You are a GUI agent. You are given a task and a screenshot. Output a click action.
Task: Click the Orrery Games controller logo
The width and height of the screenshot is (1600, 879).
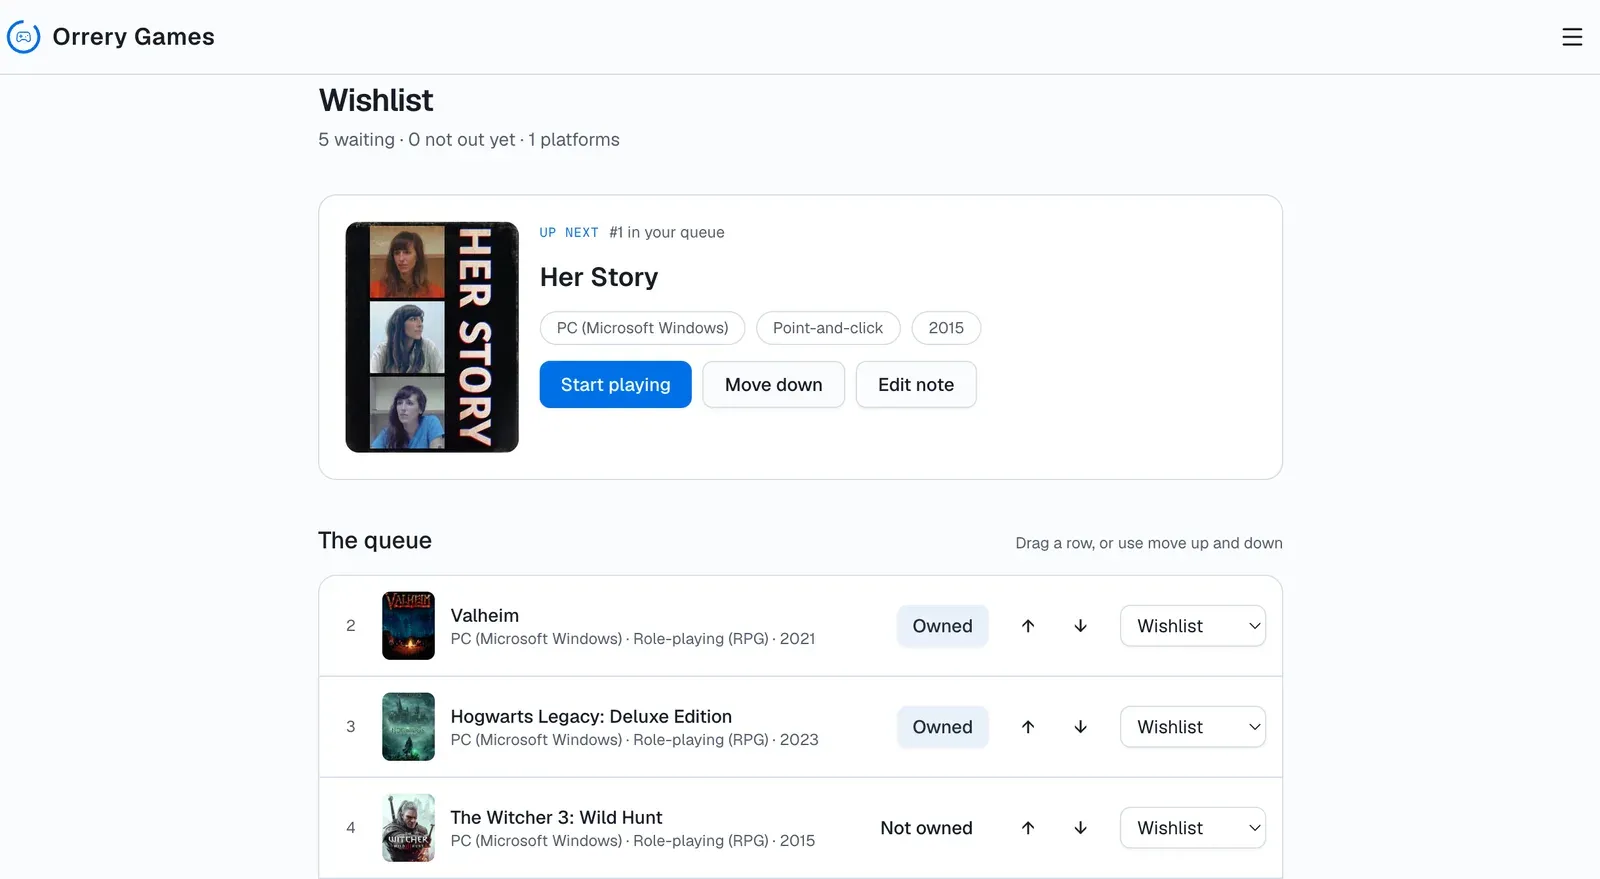tap(24, 37)
